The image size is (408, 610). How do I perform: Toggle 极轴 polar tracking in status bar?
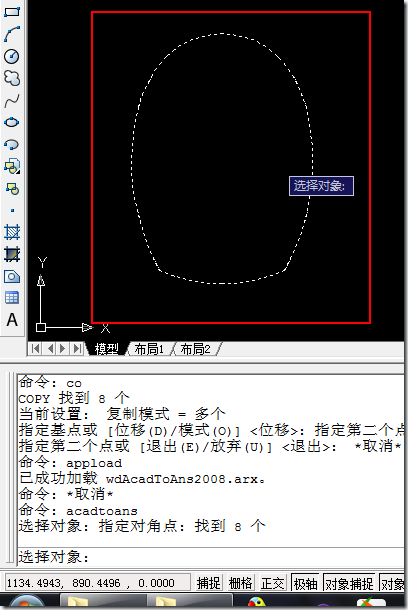coord(305,583)
